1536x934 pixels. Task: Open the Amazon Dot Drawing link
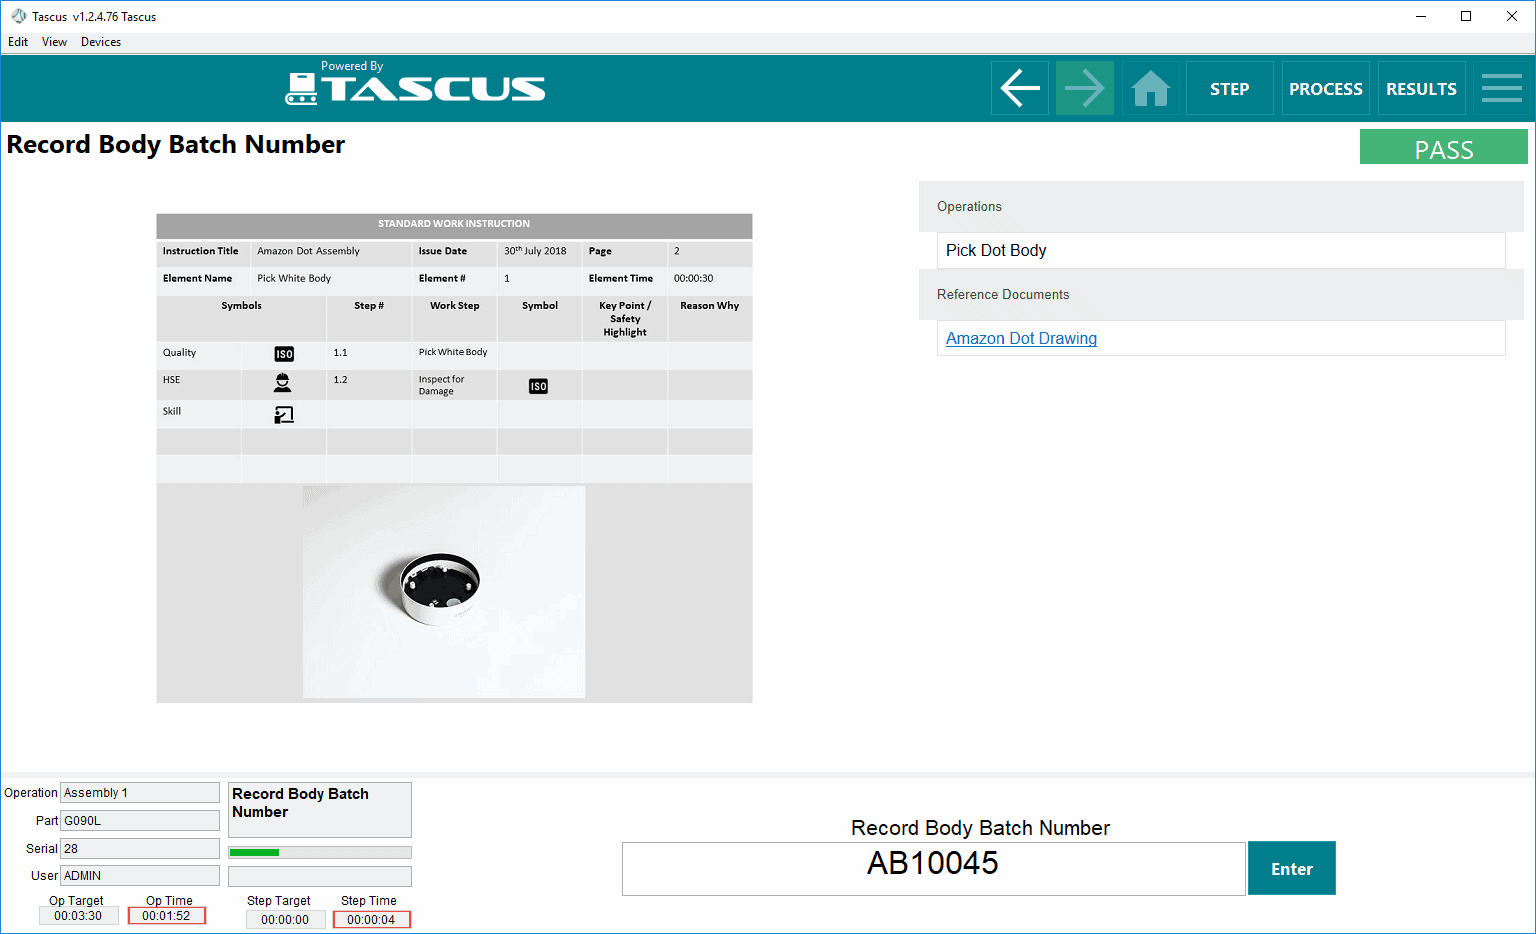click(x=1021, y=338)
